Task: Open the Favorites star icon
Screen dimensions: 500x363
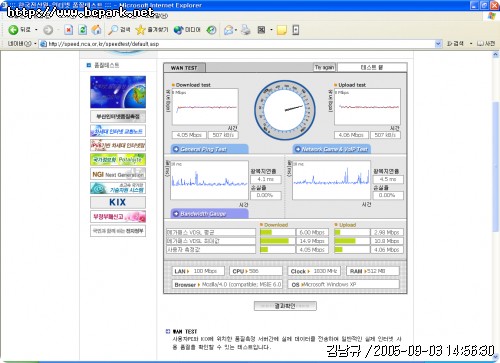Action: pyautogui.click(x=140, y=30)
